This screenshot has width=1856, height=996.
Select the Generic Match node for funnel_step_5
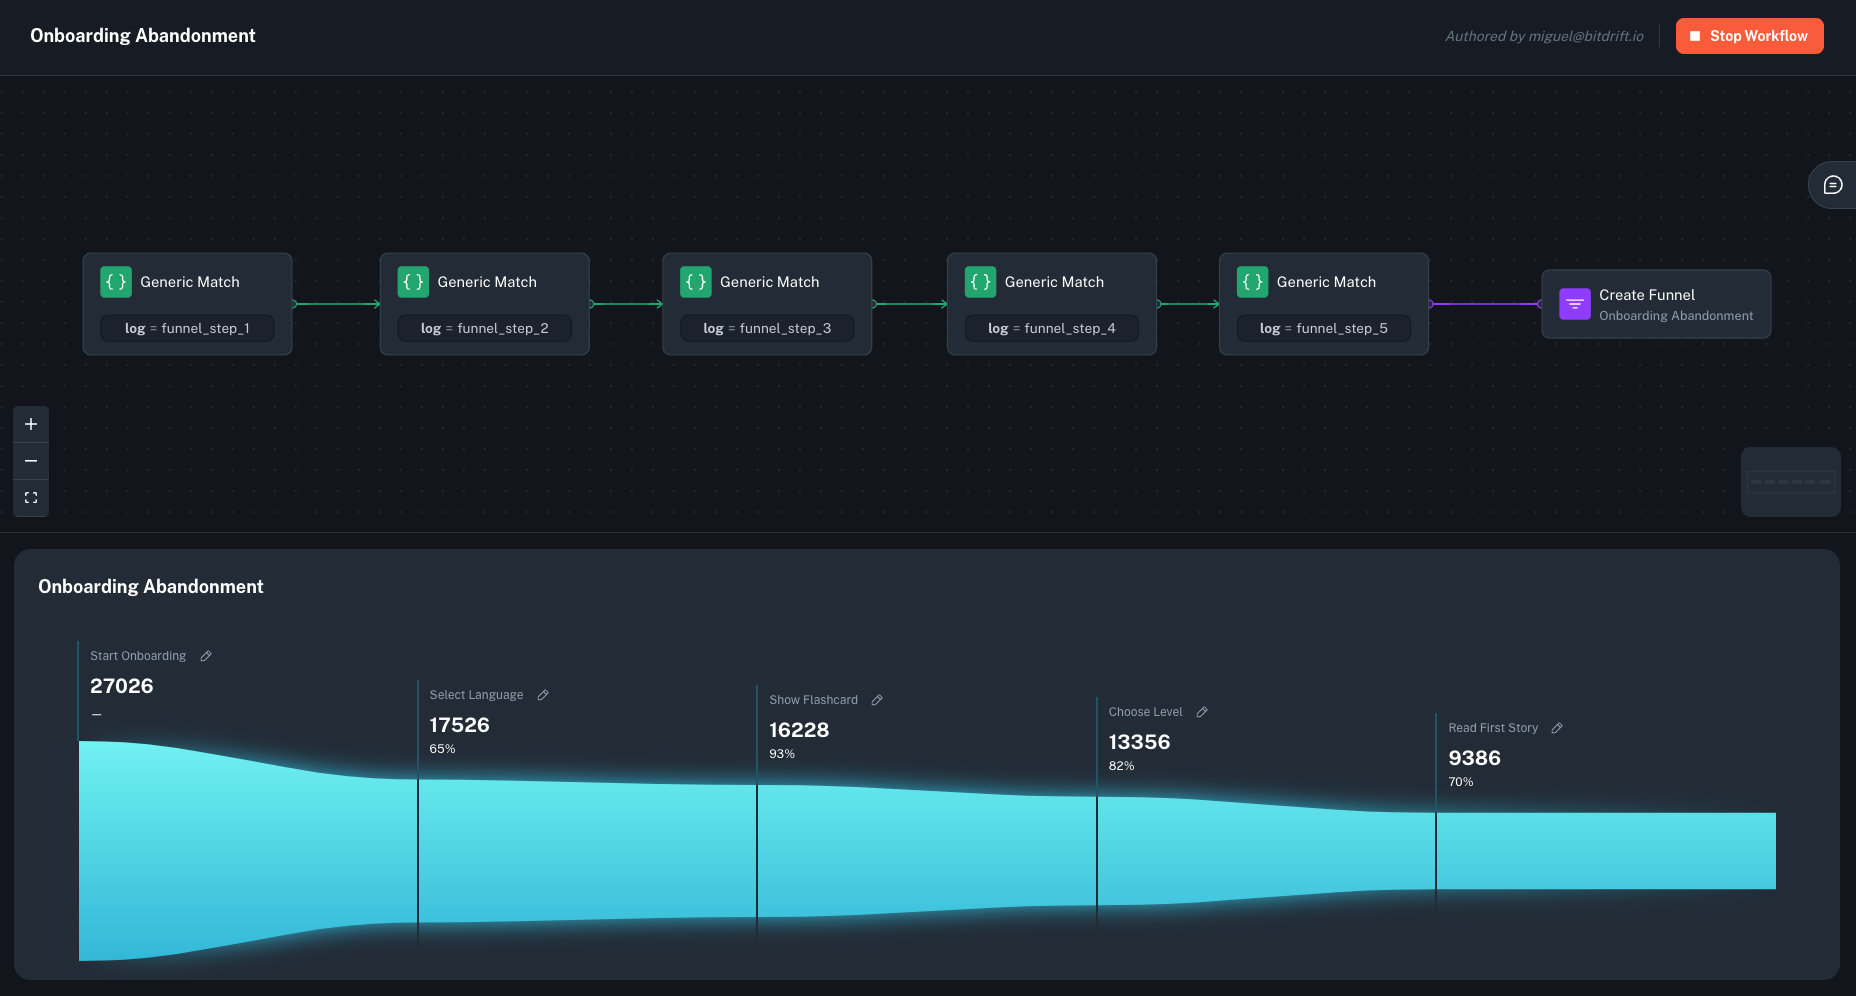[x=1324, y=303]
